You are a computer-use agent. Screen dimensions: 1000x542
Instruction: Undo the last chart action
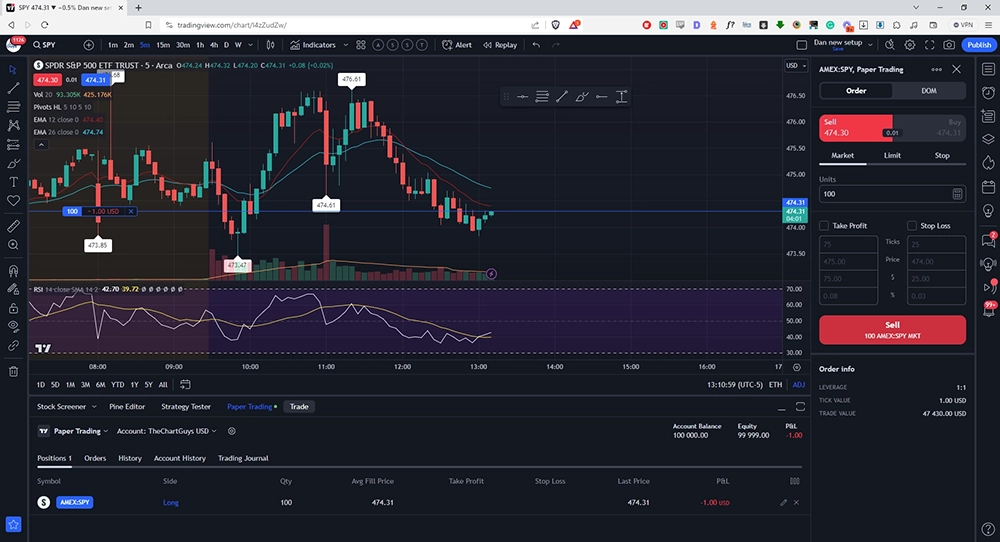(x=536, y=45)
